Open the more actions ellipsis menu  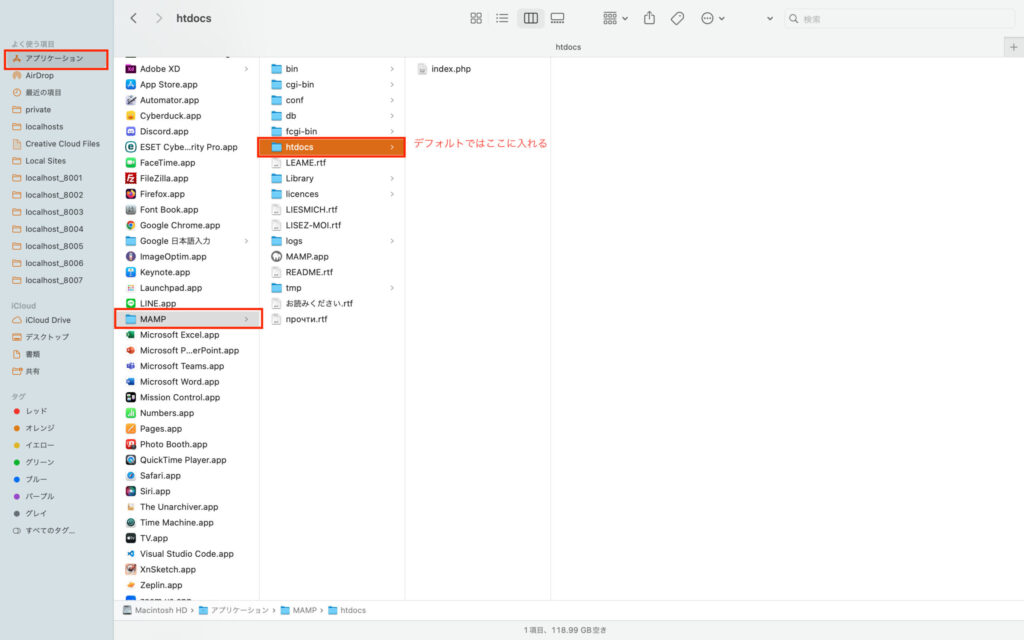pyautogui.click(x=712, y=18)
